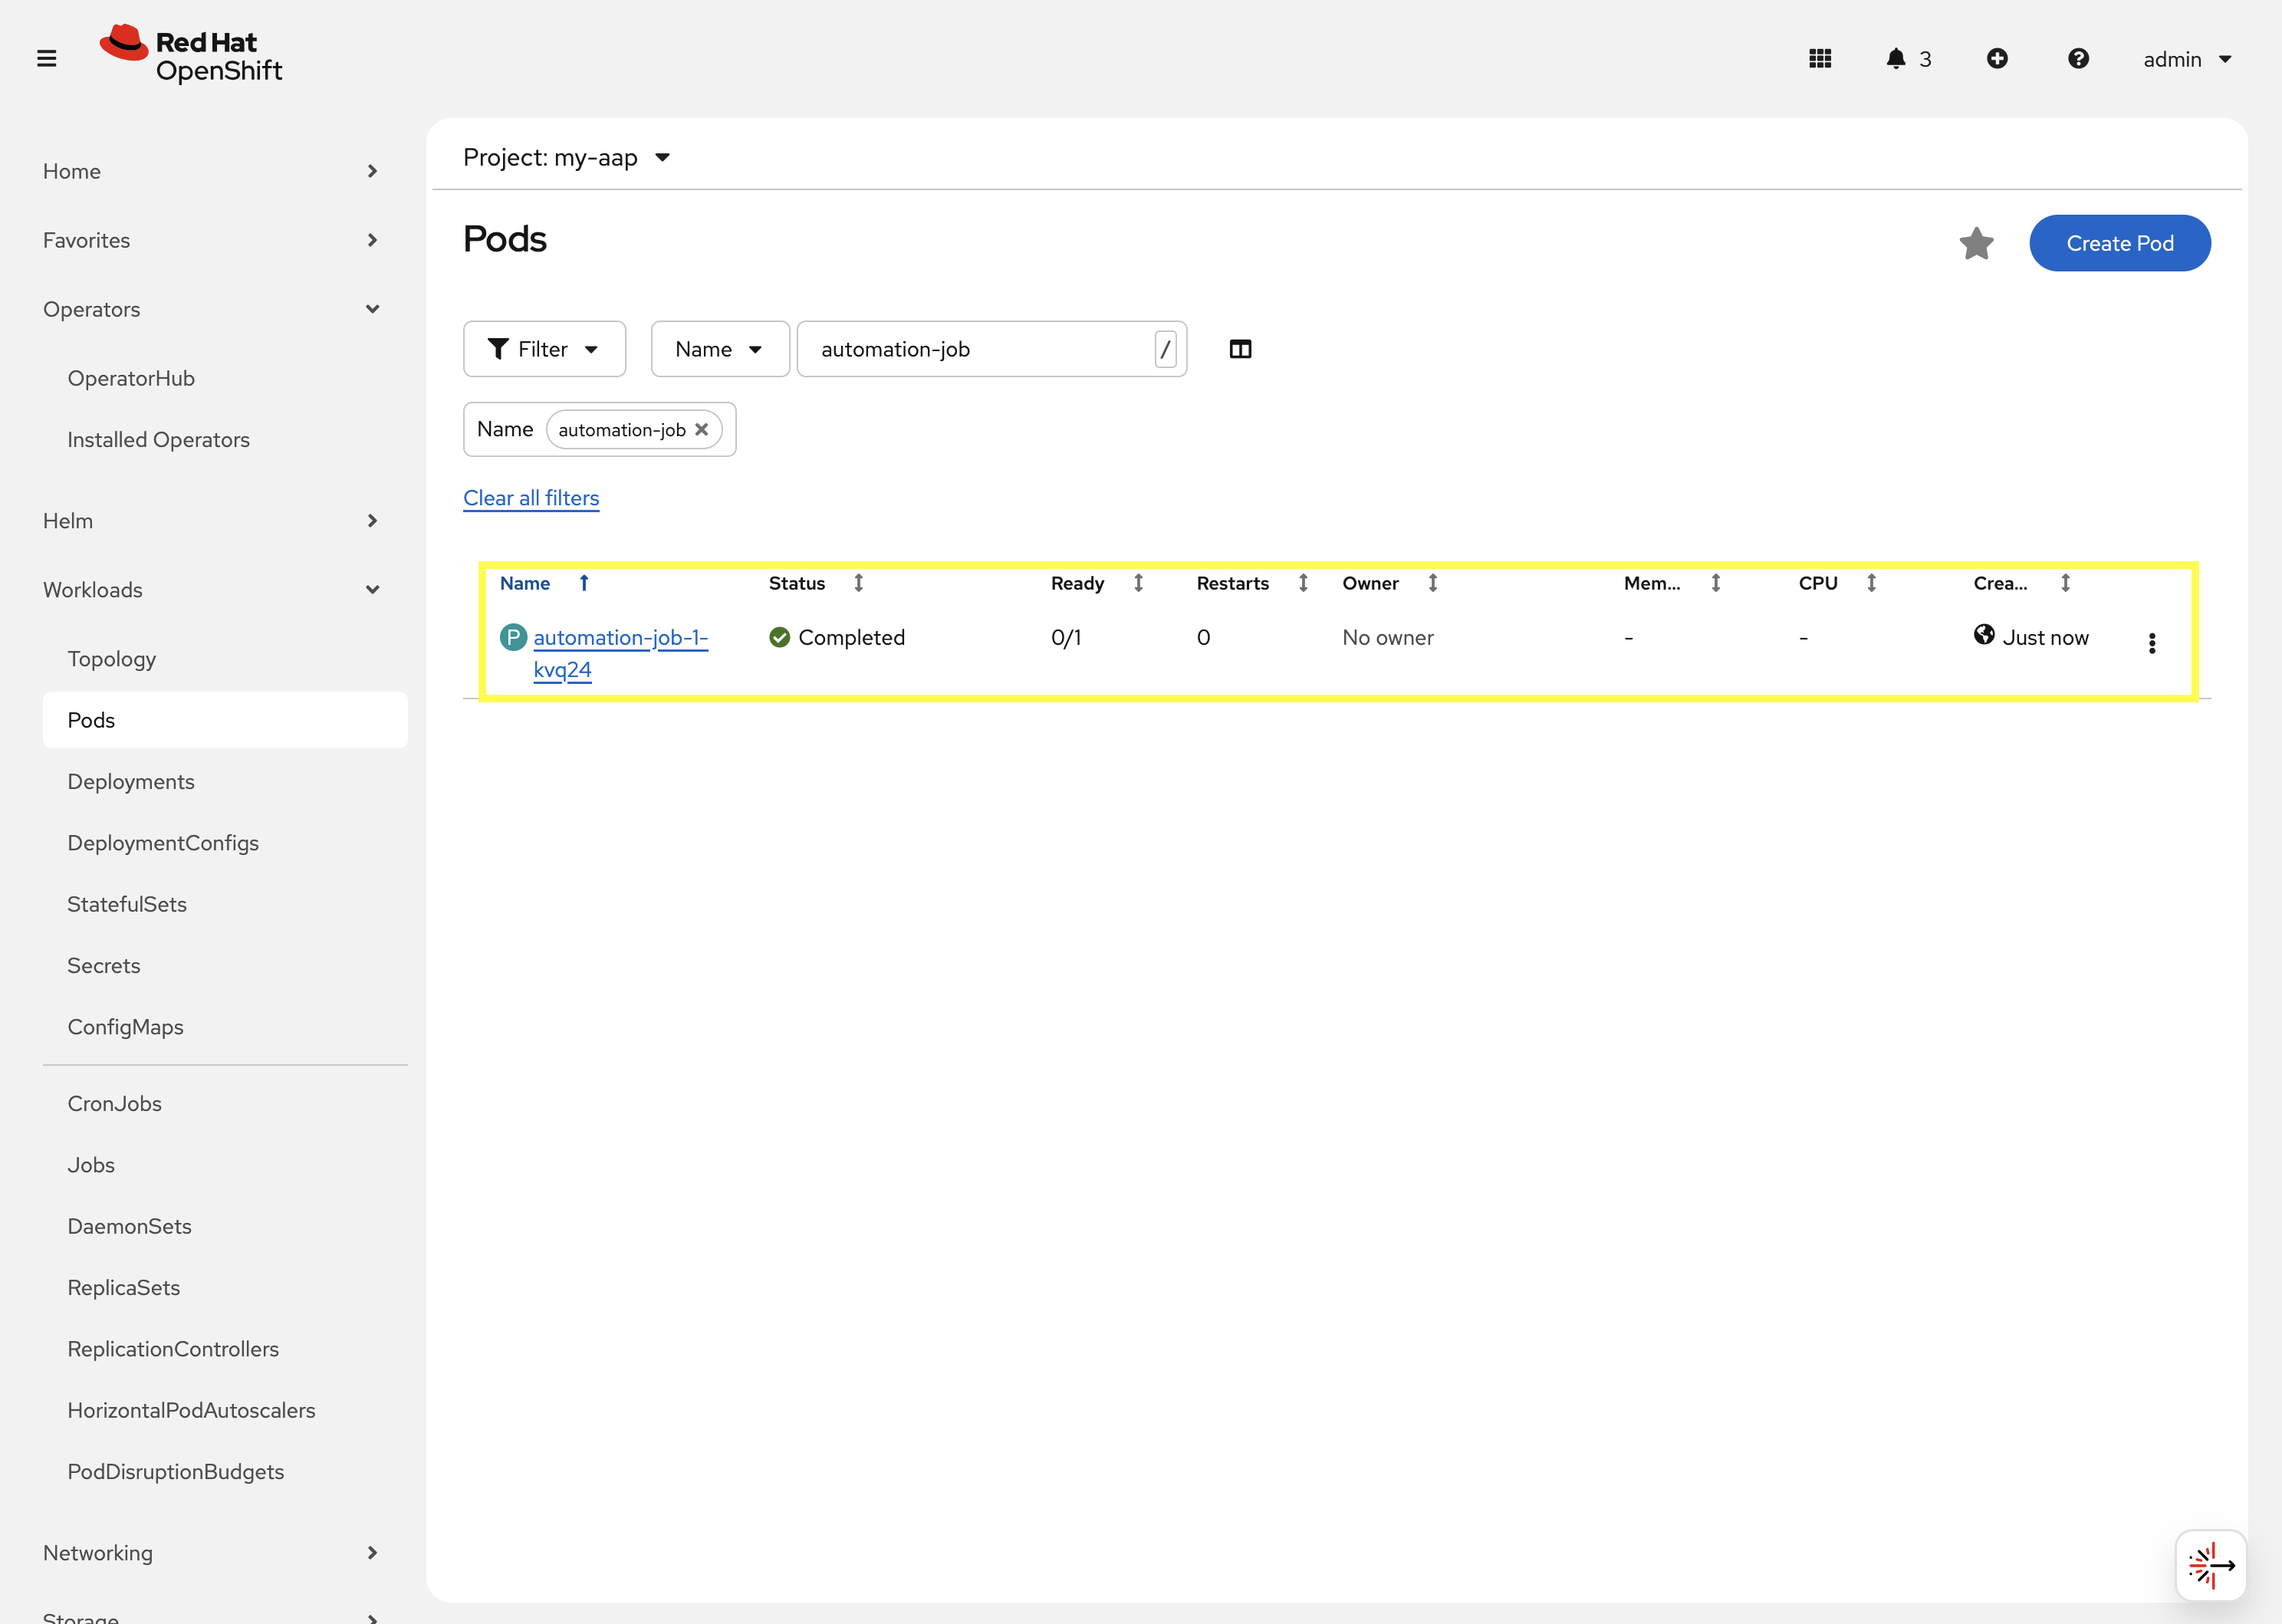Go to Deployments in sidebar
The image size is (2282, 1624).
click(131, 782)
